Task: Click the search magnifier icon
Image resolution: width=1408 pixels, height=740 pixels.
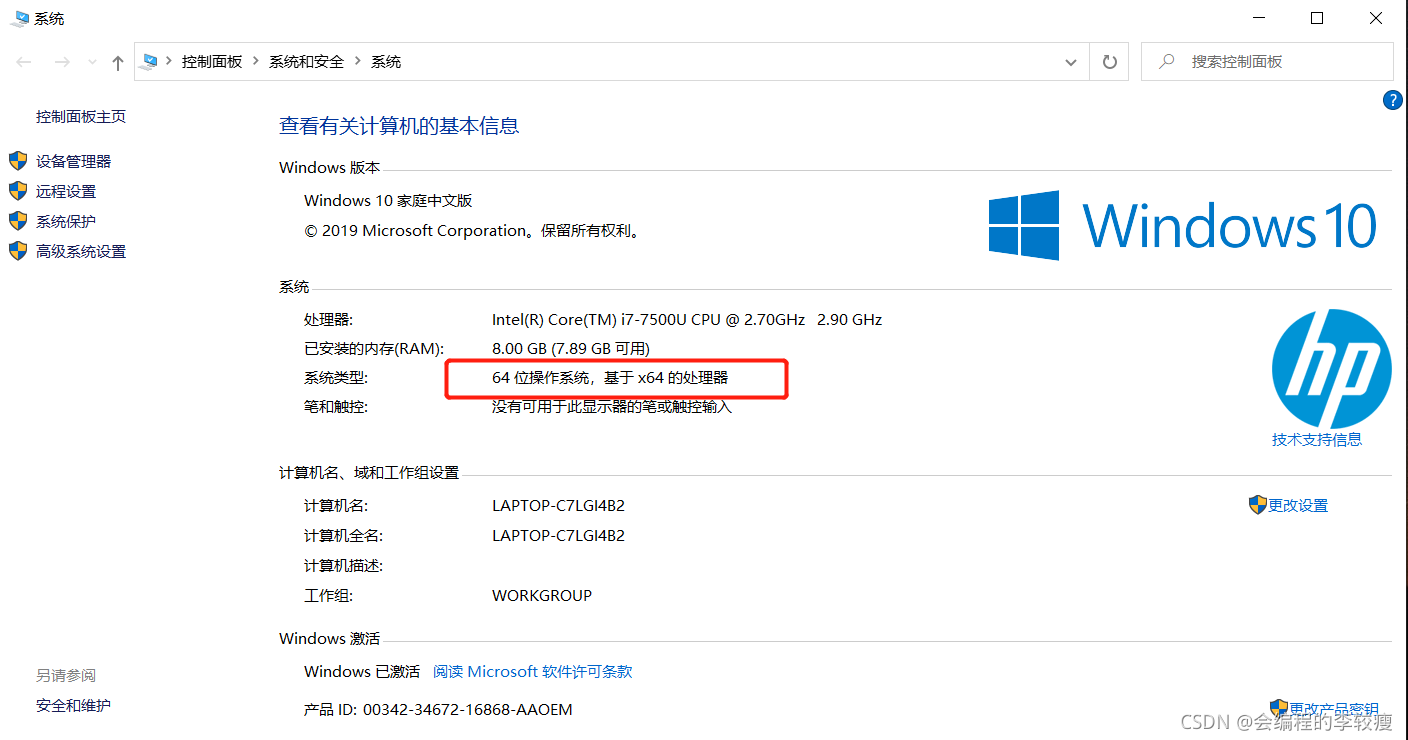Action: coord(1166,62)
